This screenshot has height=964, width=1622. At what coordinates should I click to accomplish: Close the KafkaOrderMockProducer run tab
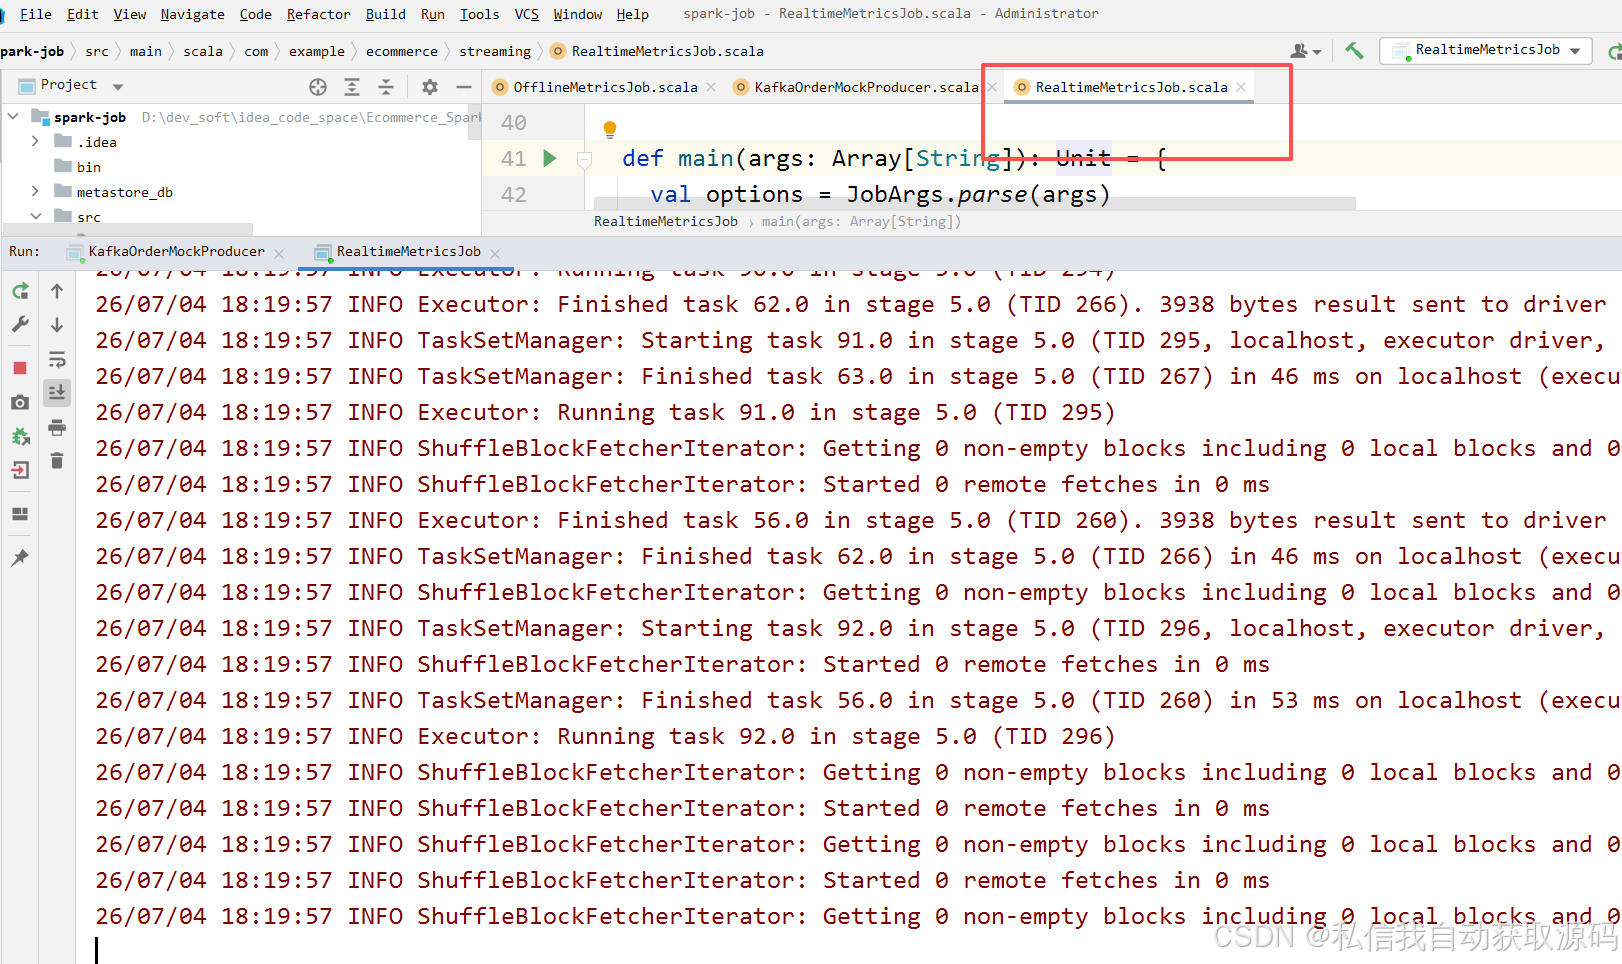pos(279,253)
